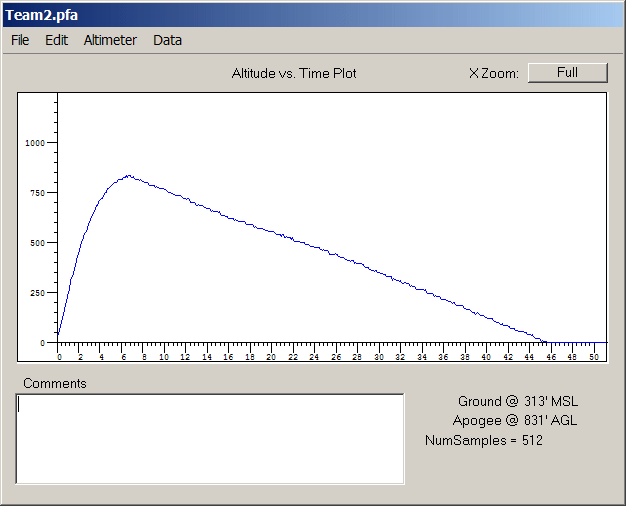The width and height of the screenshot is (626, 506).
Task: Click the 750 label on altitude axis
Action: point(37,193)
